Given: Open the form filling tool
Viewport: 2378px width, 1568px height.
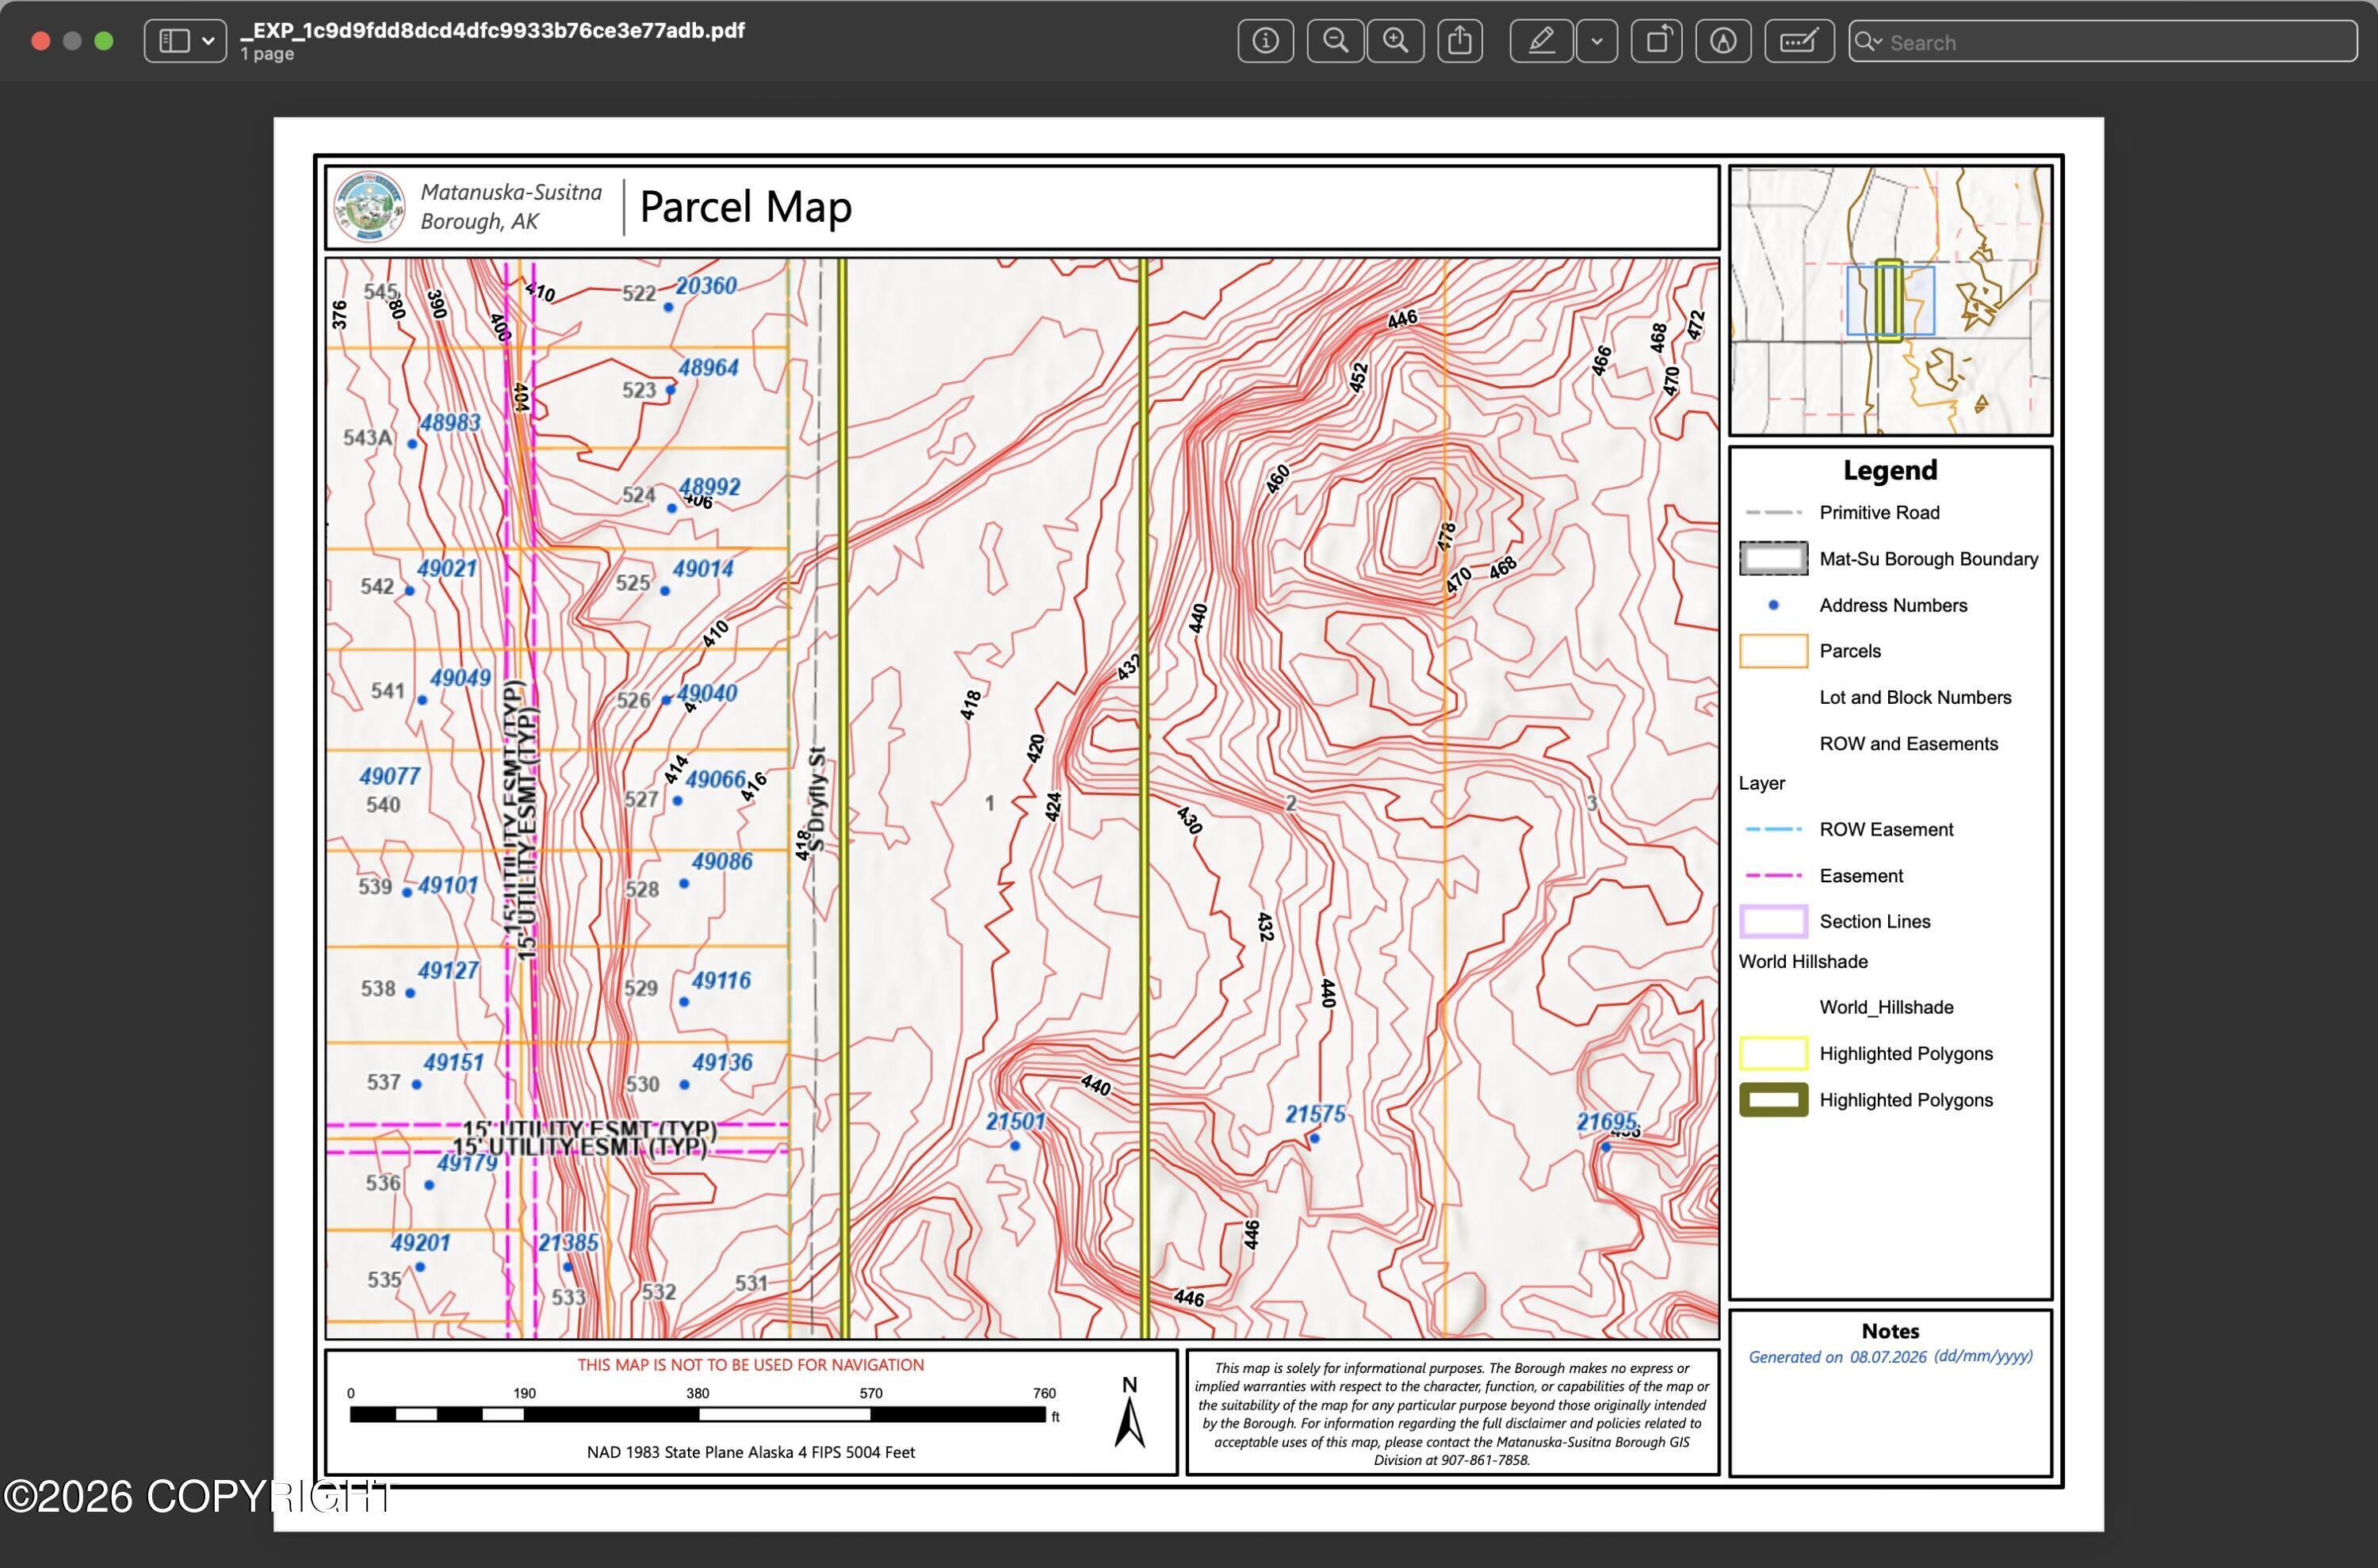Looking at the screenshot, I should click(x=1799, y=41).
